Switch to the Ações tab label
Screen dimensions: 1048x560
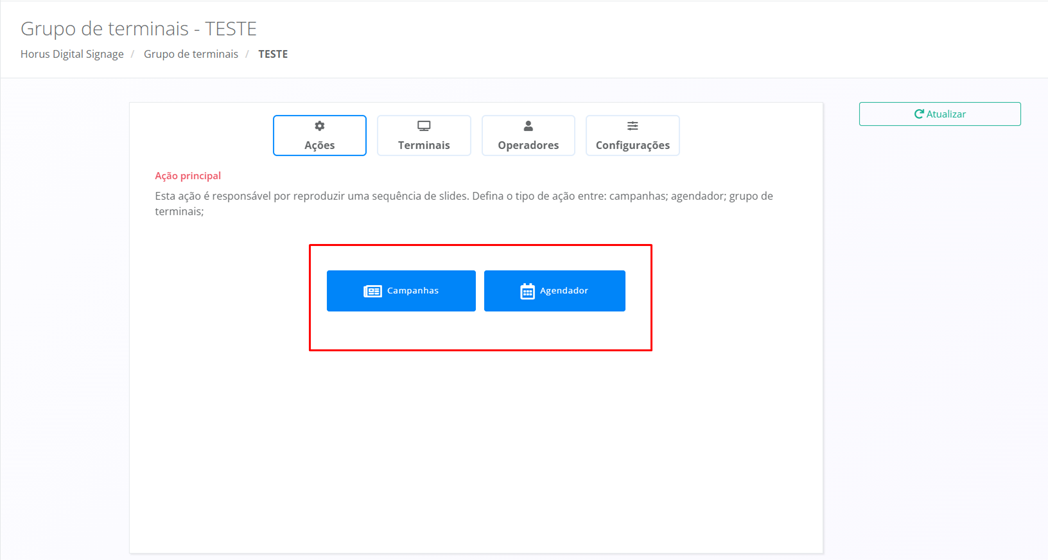(x=320, y=145)
